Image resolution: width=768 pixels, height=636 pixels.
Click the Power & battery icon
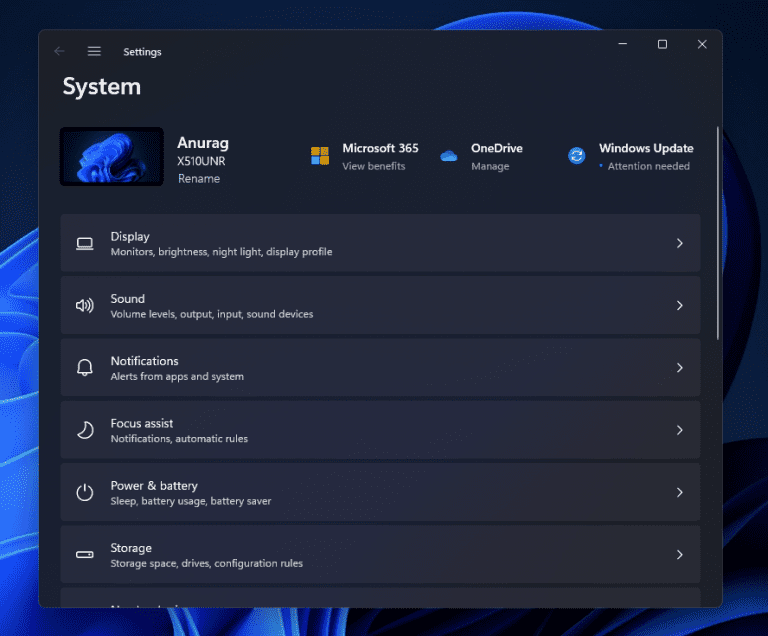[x=85, y=492]
